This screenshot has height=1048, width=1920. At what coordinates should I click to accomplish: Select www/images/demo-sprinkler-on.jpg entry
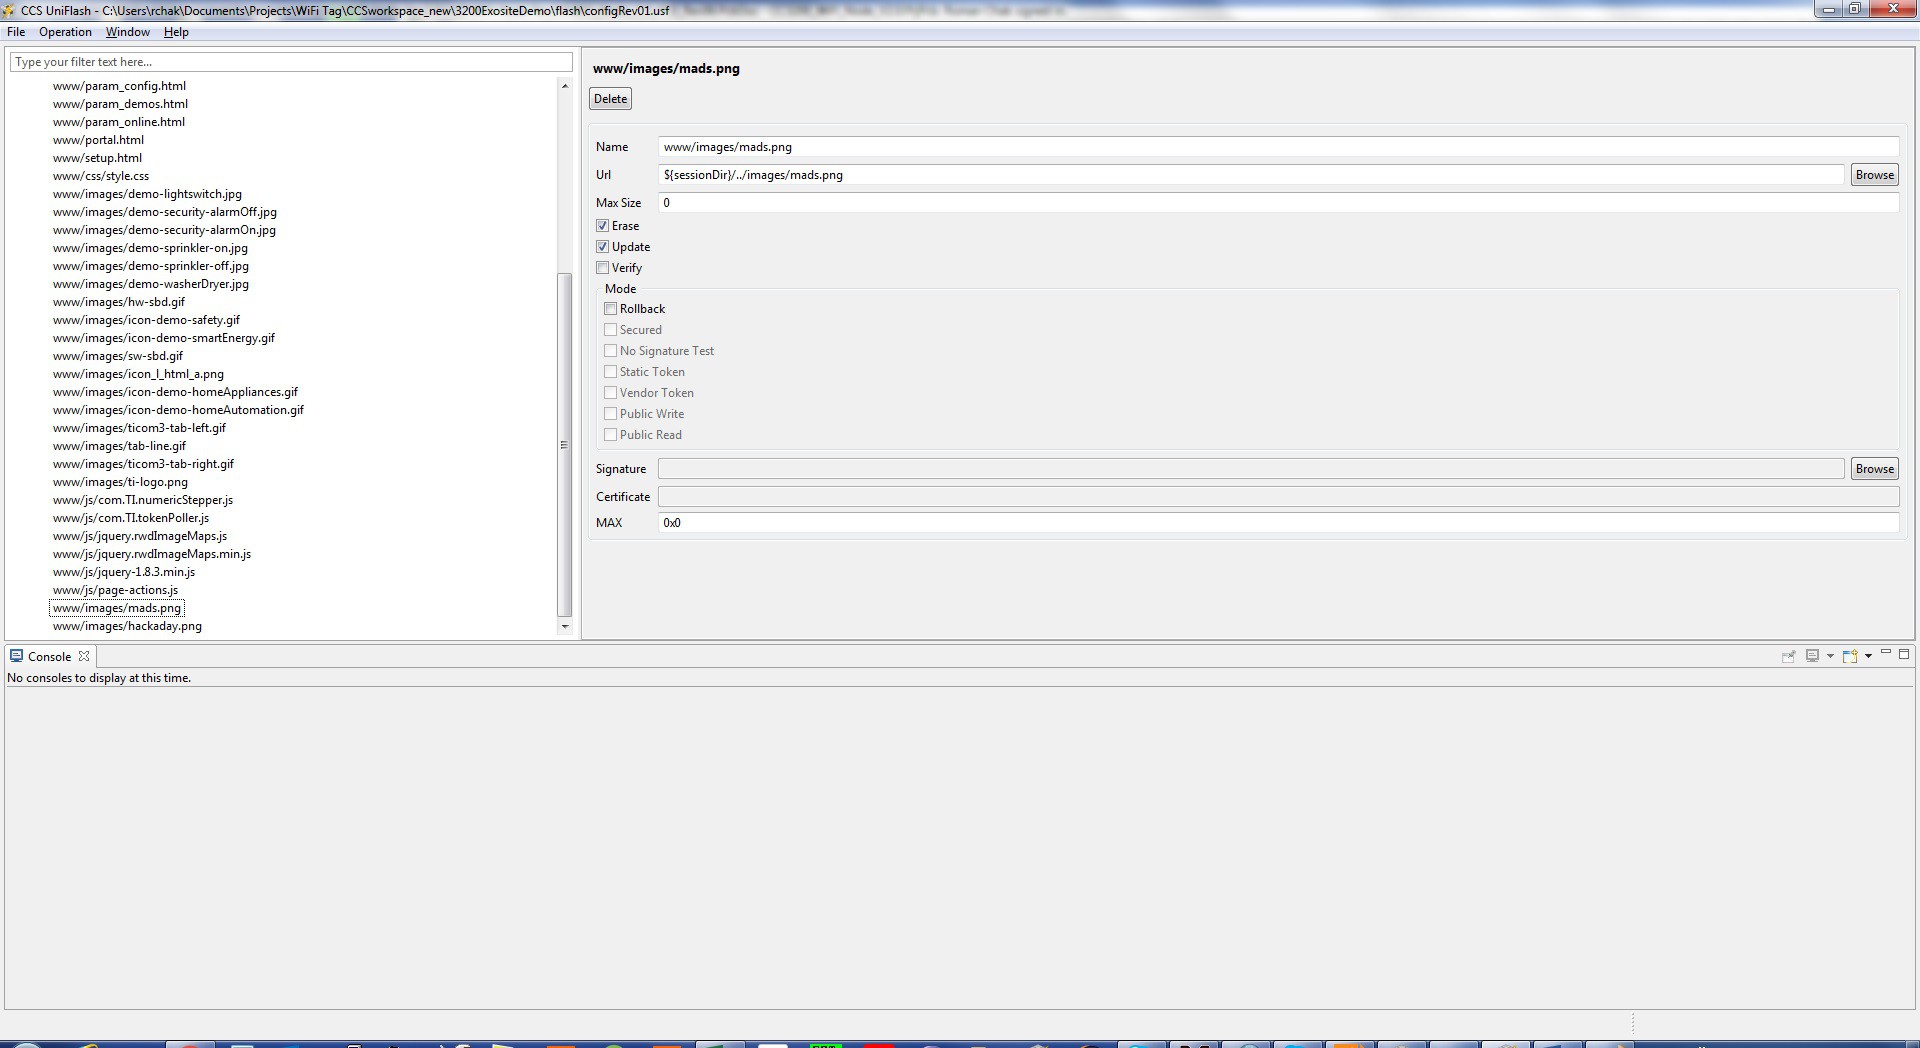click(x=150, y=248)
